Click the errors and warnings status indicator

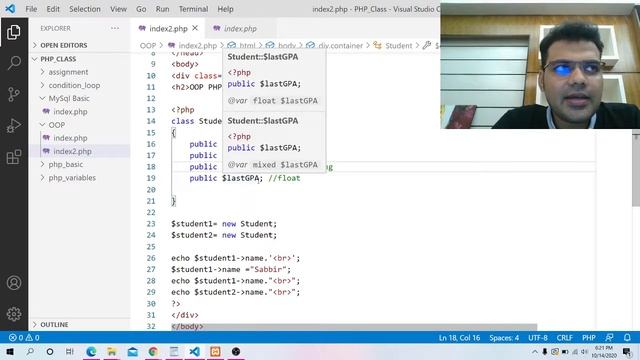click(24, 338)
